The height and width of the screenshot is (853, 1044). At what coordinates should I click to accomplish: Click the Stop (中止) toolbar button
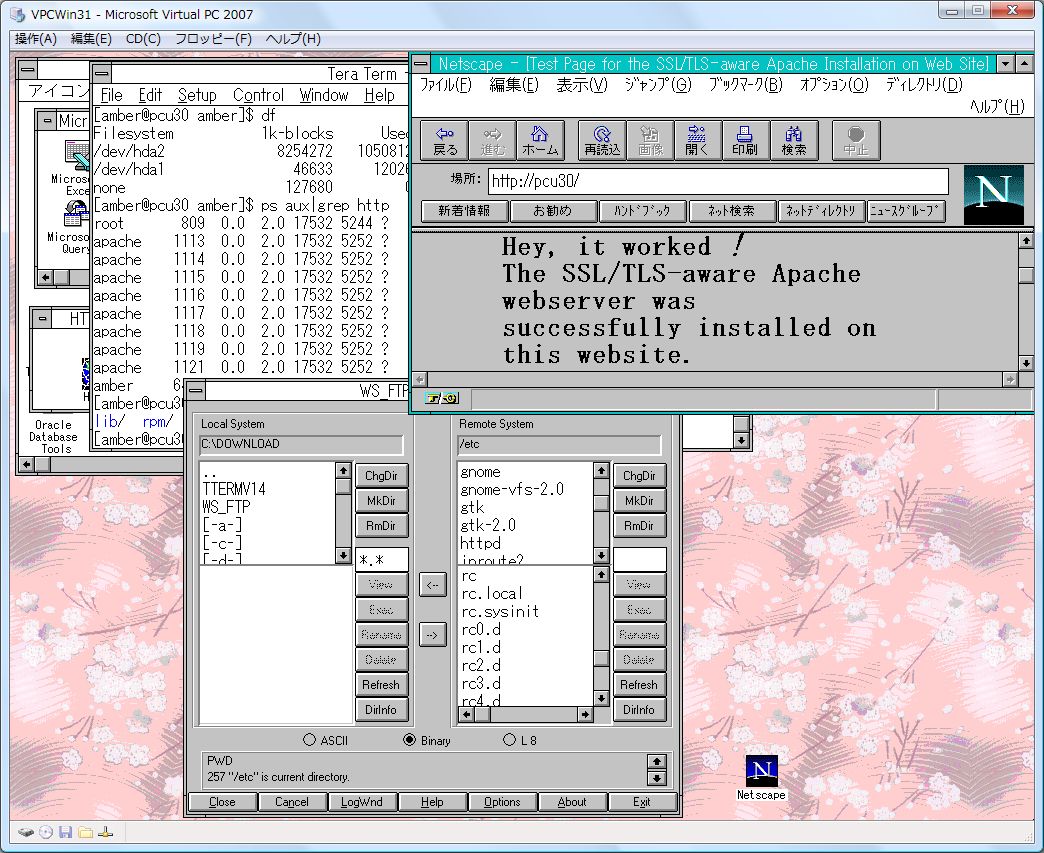point(856,141)
